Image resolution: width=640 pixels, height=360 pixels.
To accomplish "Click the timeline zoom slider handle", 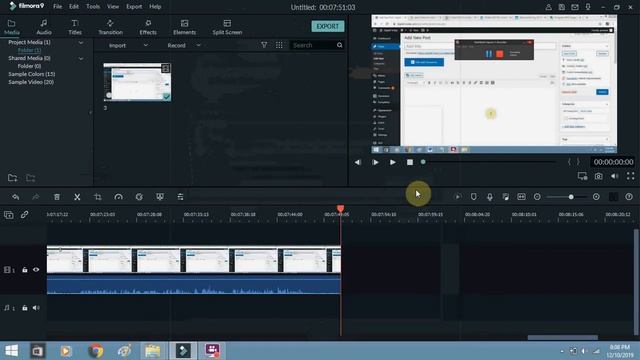I will tap(571, 197).
